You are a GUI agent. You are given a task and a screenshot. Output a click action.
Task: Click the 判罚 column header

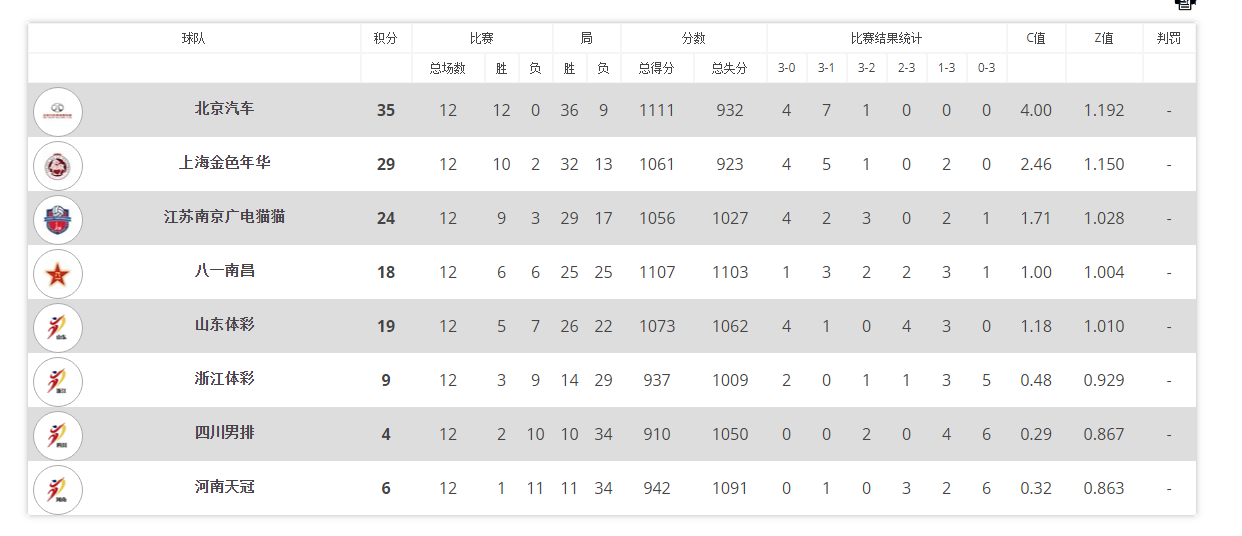(1168, 38)
